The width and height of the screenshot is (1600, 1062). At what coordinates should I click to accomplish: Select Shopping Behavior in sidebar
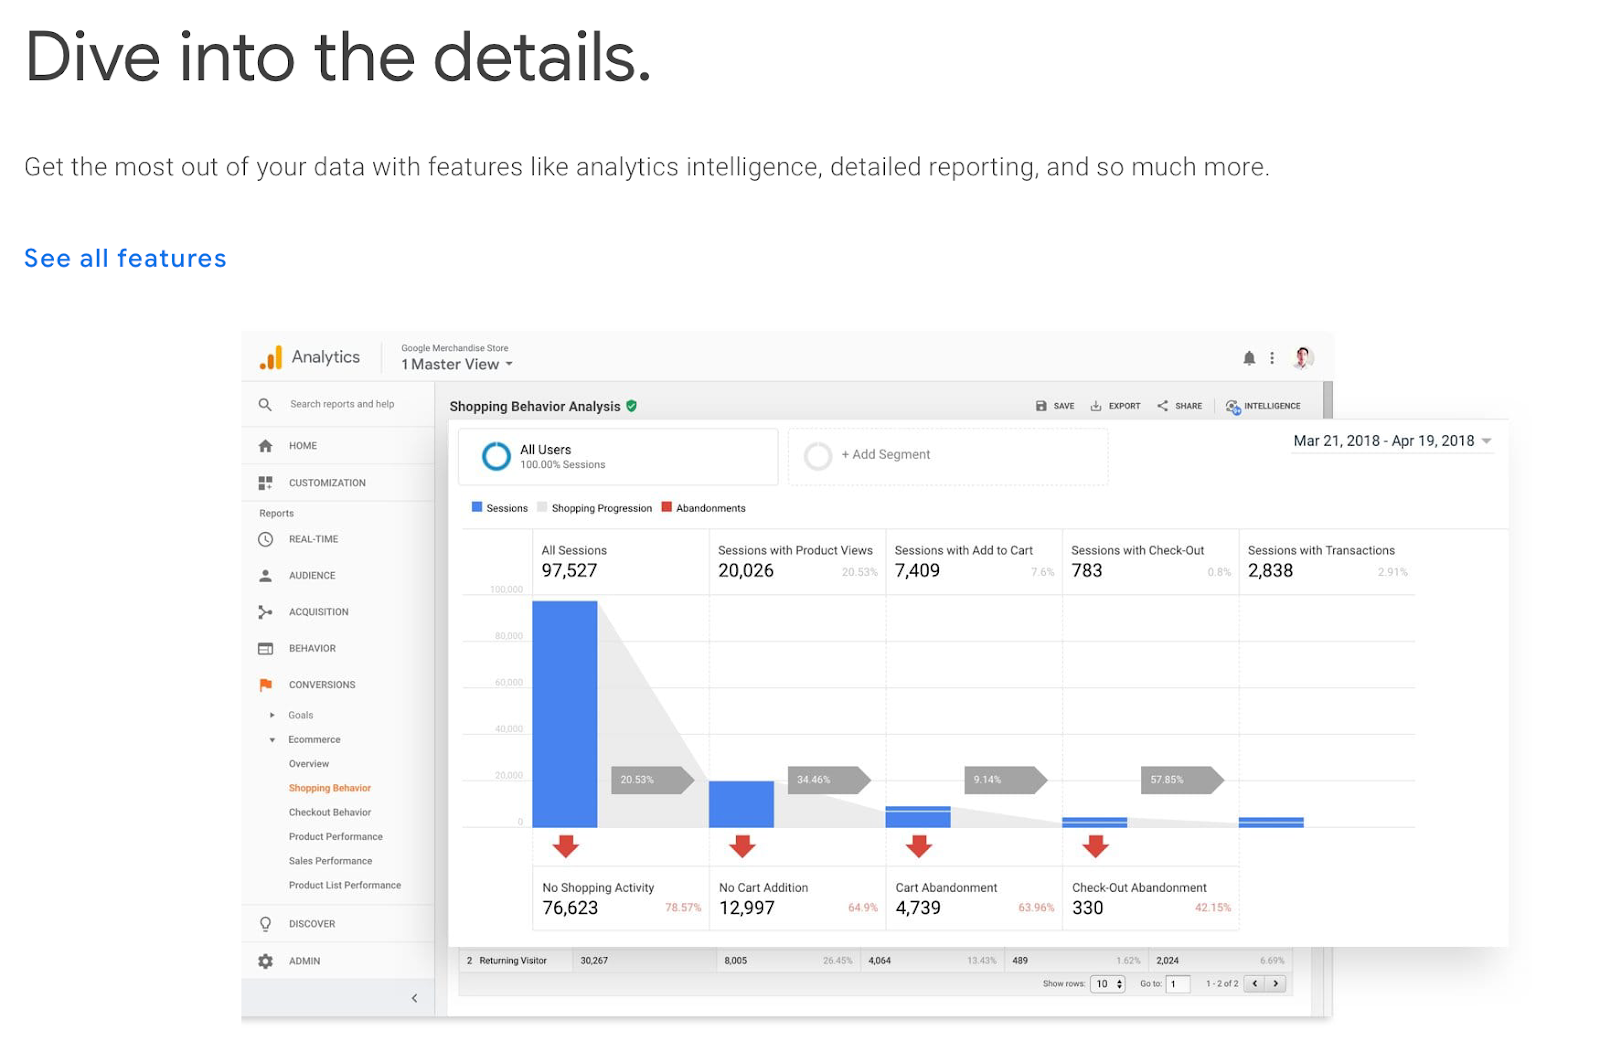tap(330, 788)
